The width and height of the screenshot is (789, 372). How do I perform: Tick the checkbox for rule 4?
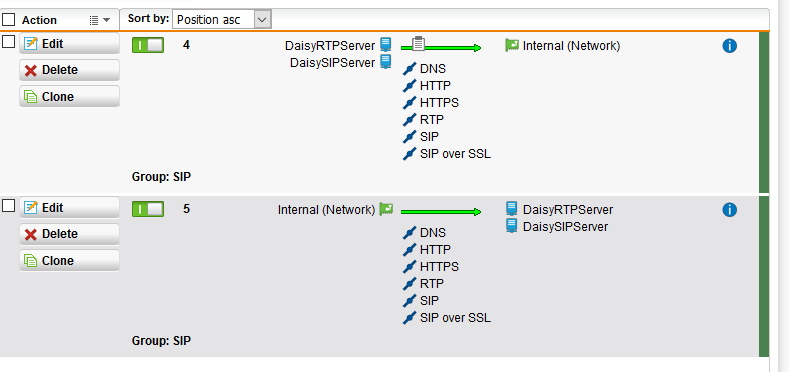pyautogui.click(x=9, y=41)
